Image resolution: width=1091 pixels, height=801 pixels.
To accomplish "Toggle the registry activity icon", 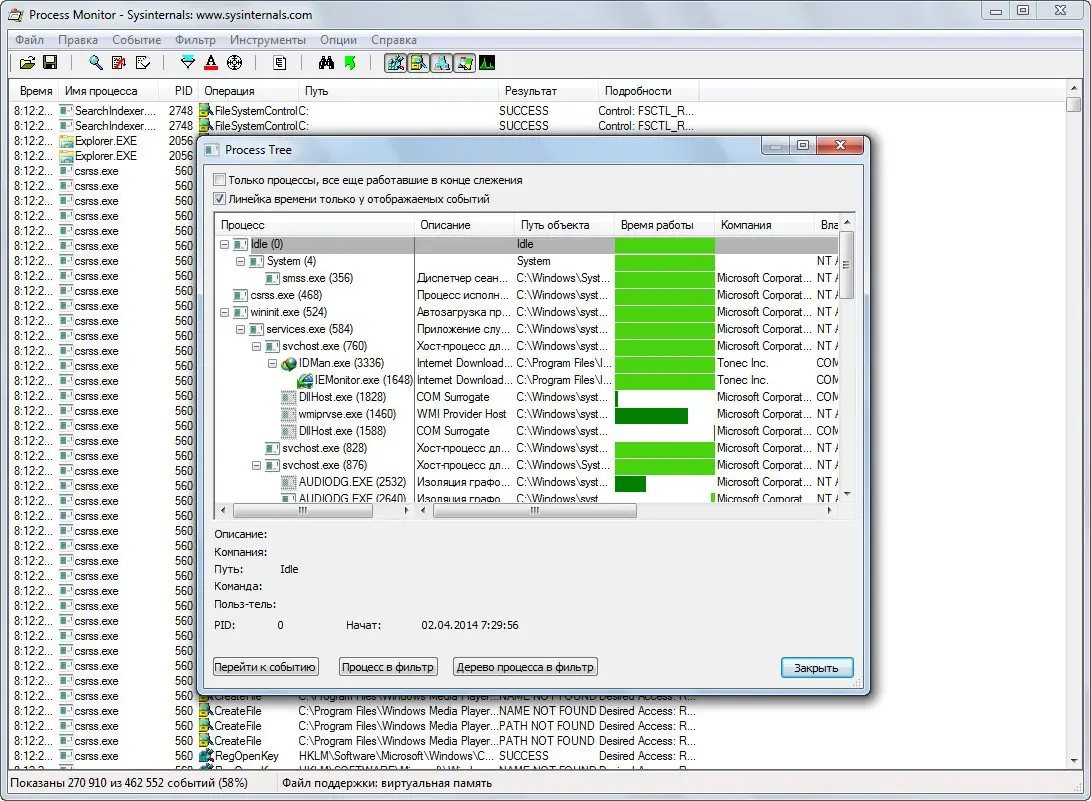I will pyautogui.click(x=395, y=63).
